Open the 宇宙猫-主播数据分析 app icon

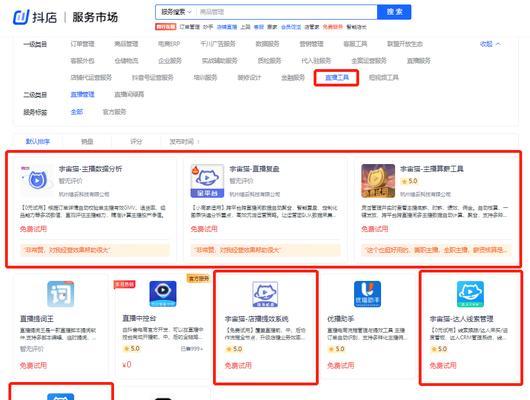pyautogui.click(x=37, y=181)
